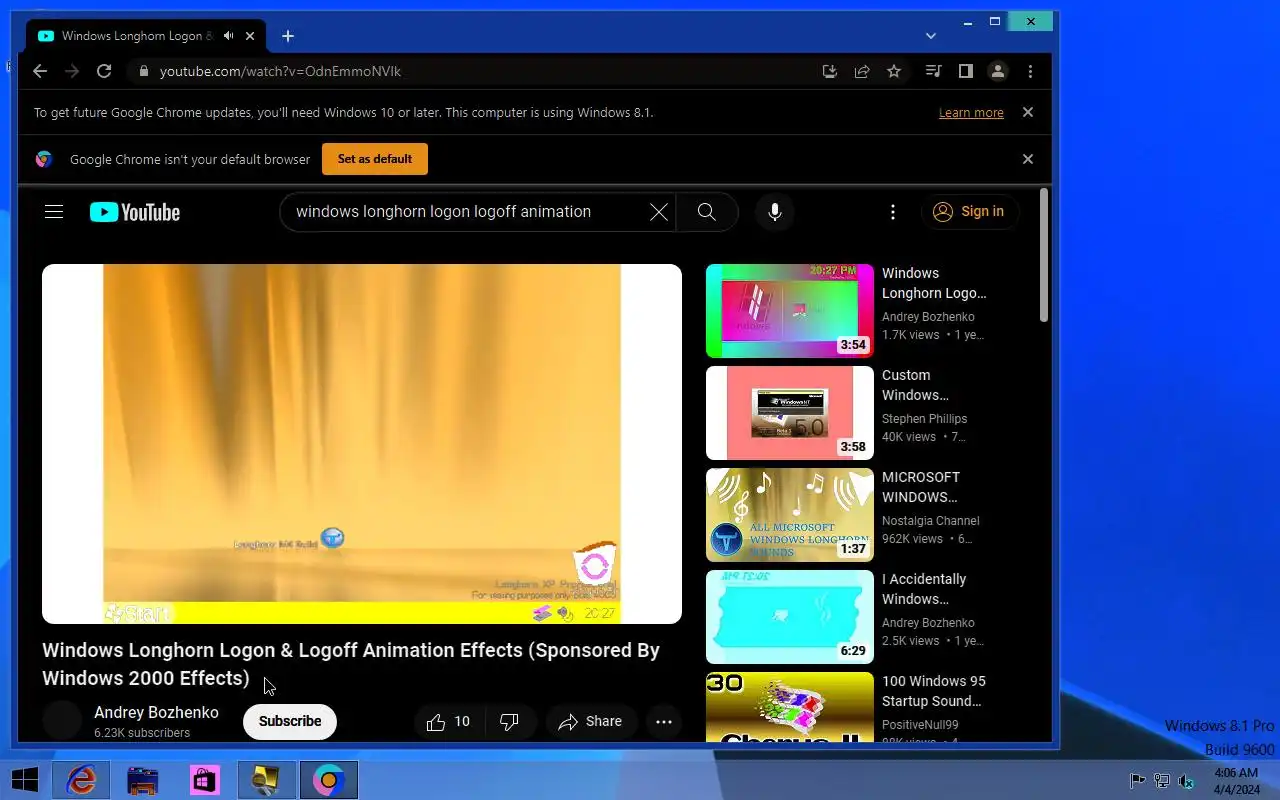Go back using the browser back arrow
1280x800 pixels.
(x=40, y=71)
